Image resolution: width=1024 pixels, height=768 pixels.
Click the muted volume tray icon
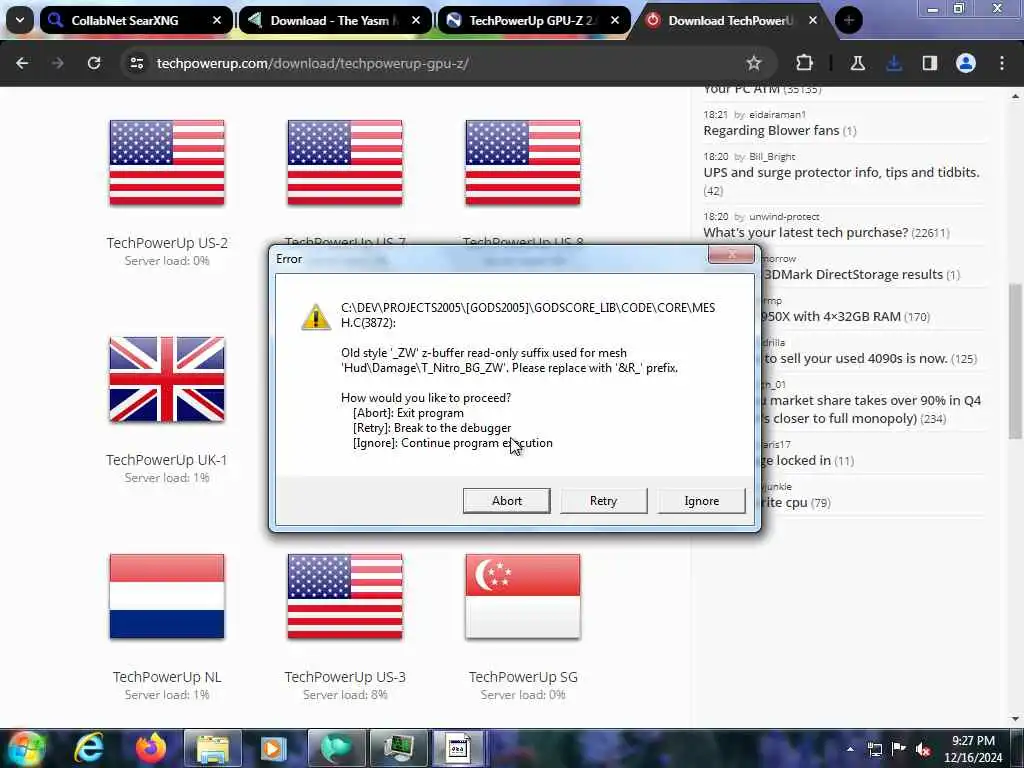coord(923,749)
